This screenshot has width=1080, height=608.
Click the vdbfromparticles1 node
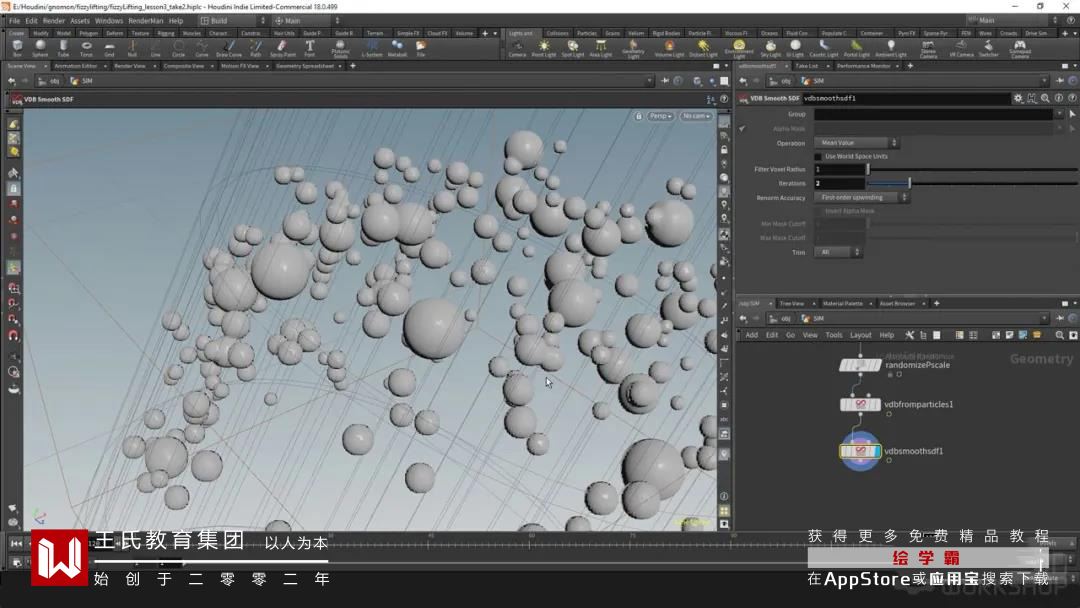pyautogui.click(x=860, y=404)
